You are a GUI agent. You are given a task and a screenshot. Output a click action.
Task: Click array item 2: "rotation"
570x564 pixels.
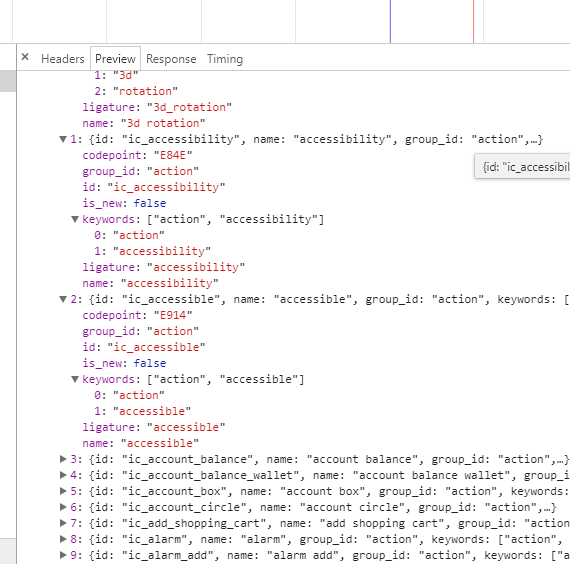136,91
